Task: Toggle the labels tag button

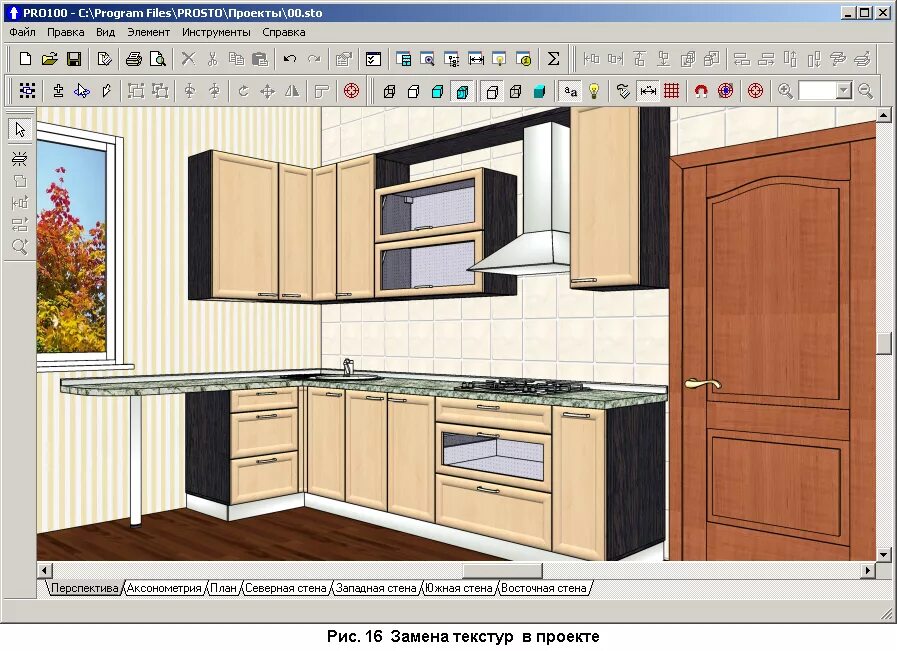Action: 623,90
